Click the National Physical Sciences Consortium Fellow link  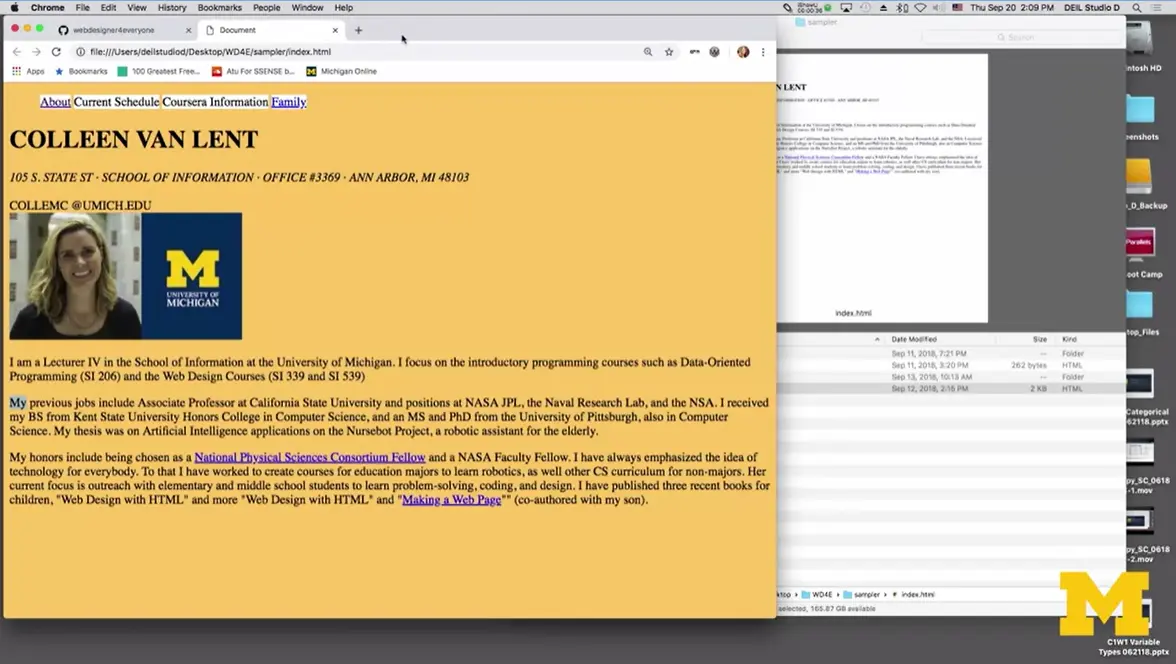click(x=309, y=456)
